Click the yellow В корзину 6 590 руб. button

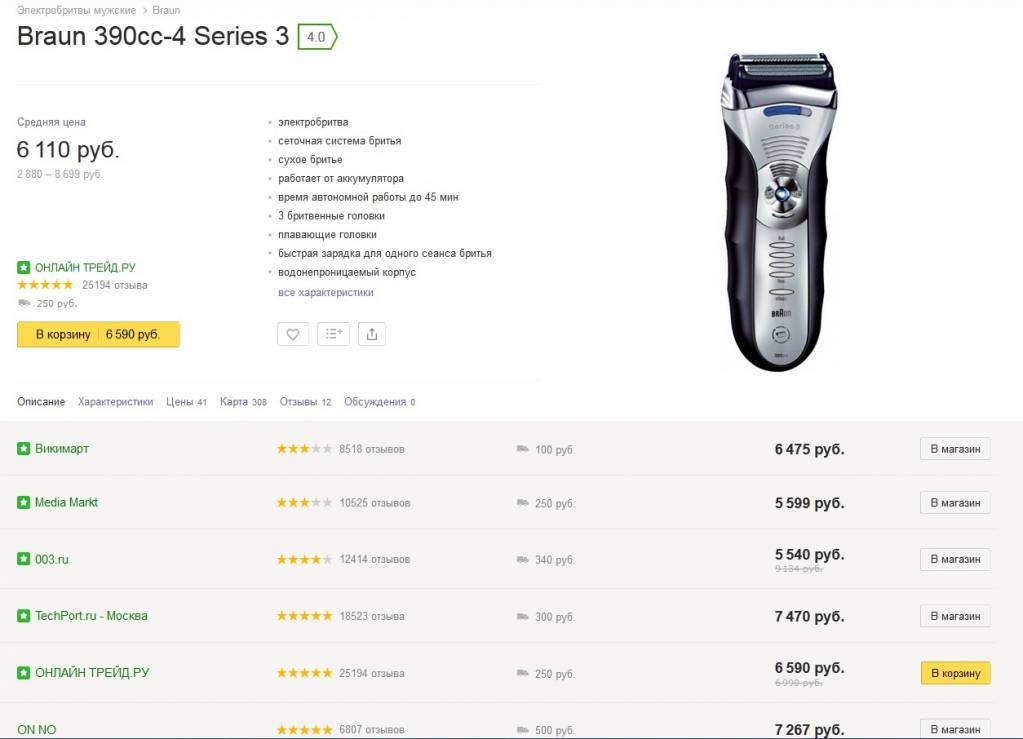98,334
